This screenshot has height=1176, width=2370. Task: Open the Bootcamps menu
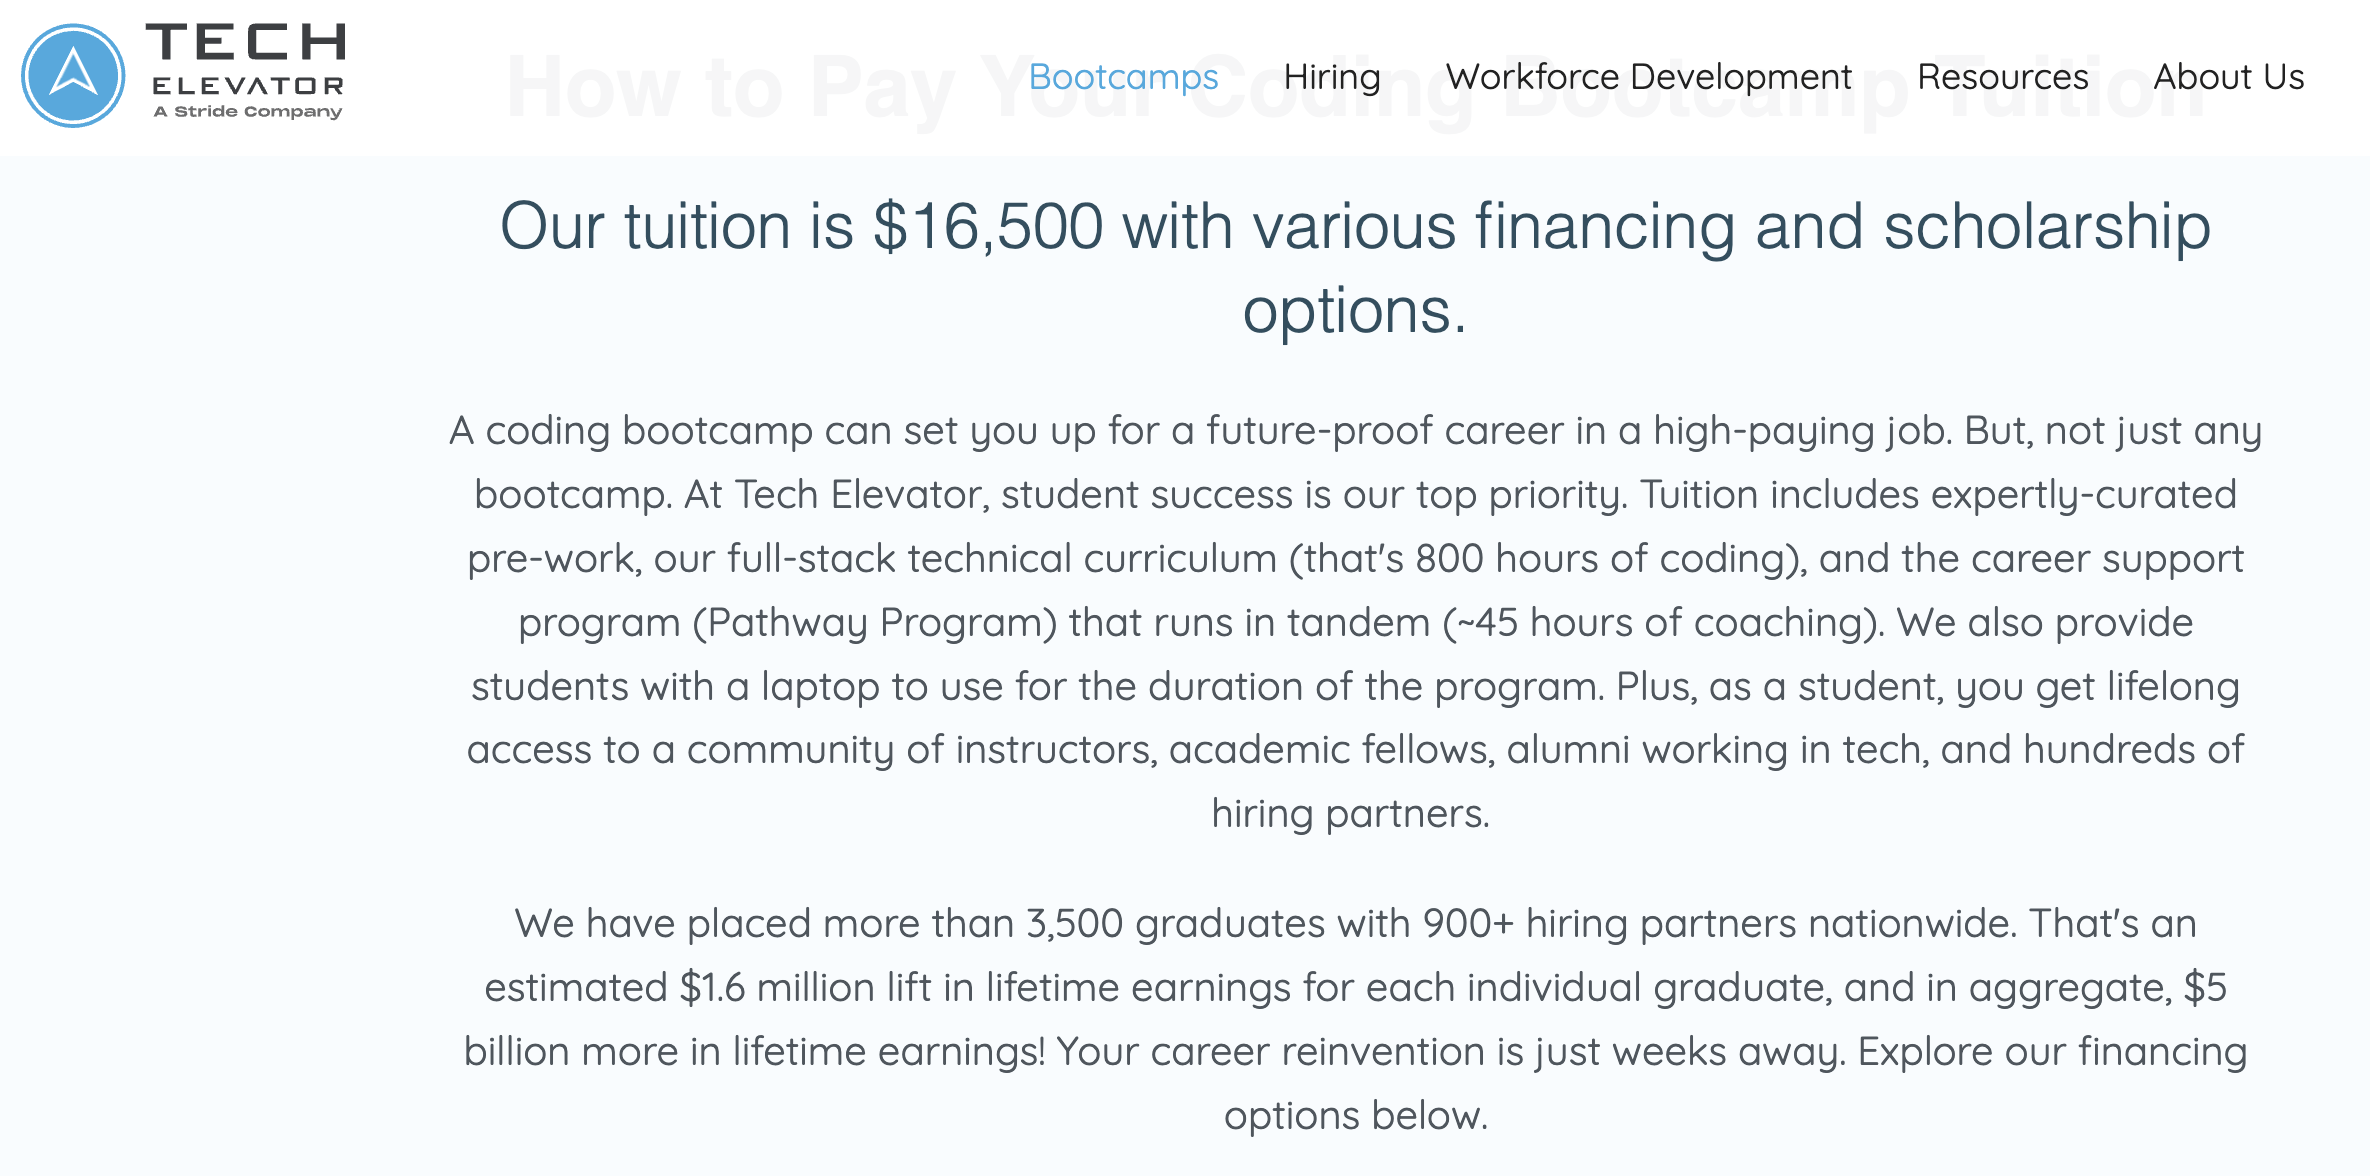(x=1123, y=77)
